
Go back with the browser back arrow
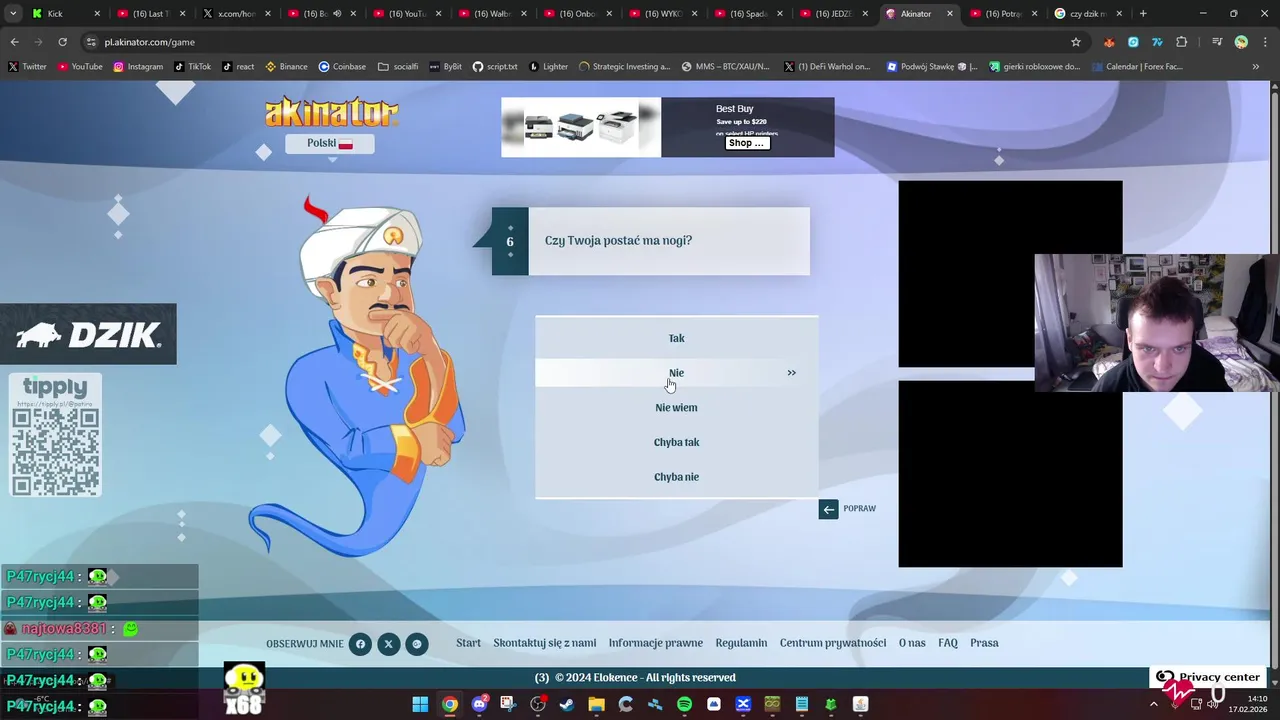(x=14, y=42)
